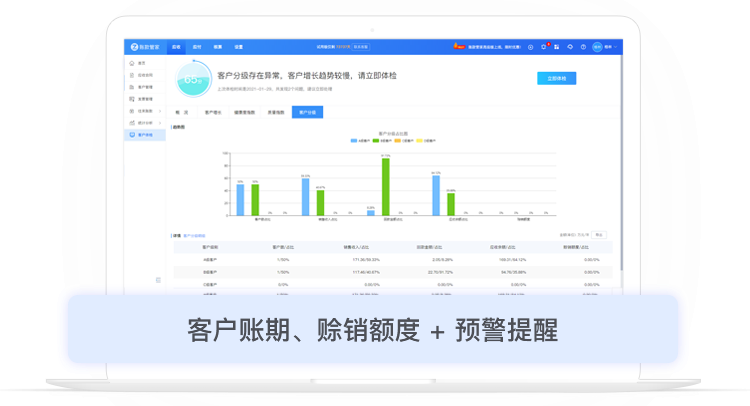Open 首页 in the left sidebar
Viewport: 750px width, 406px height.
[141, 63]
